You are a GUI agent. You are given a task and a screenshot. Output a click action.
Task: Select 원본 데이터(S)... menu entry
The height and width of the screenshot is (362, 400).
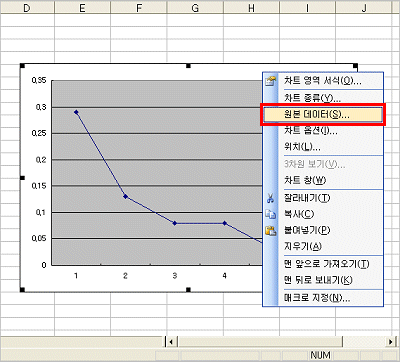(x=323, y=114)
